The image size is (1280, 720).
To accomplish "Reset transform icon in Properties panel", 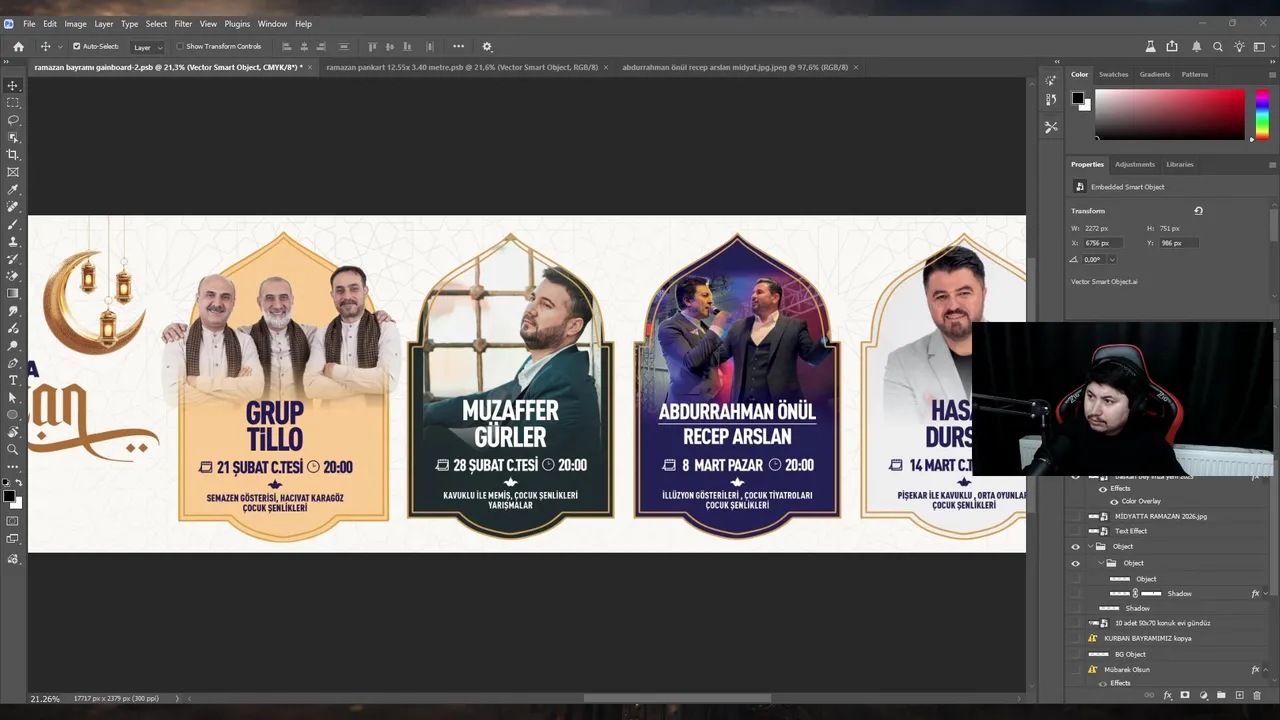I will 1198,211.
